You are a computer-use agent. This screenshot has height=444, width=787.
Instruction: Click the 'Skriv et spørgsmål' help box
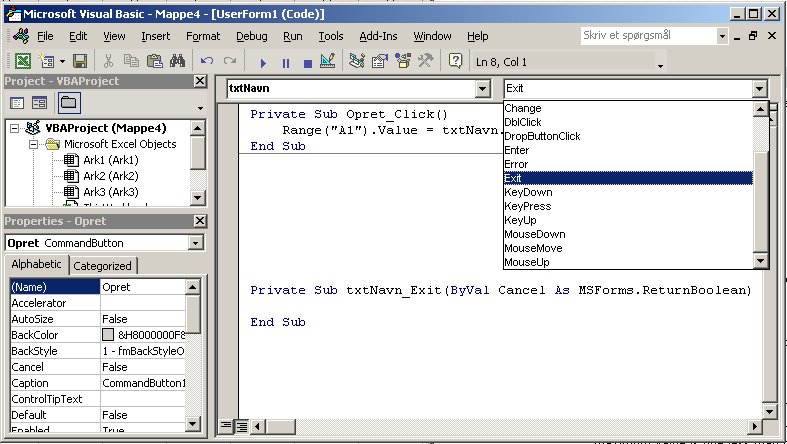click(648, 35)
